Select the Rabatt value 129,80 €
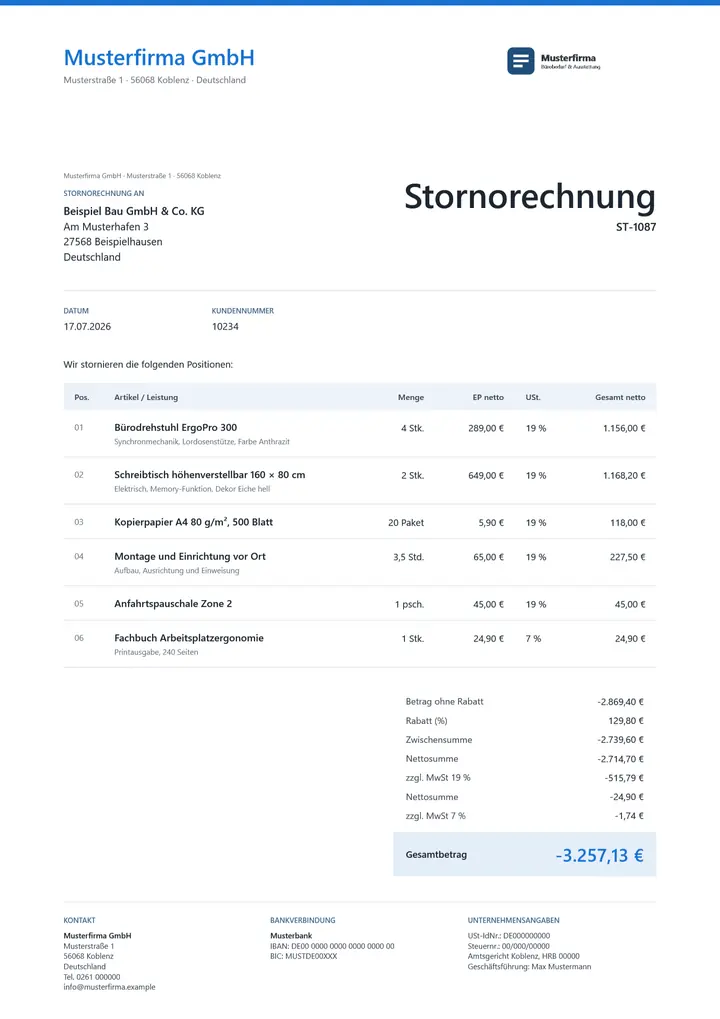Viewport: 720px width, 1019px height. click(626, 721)
